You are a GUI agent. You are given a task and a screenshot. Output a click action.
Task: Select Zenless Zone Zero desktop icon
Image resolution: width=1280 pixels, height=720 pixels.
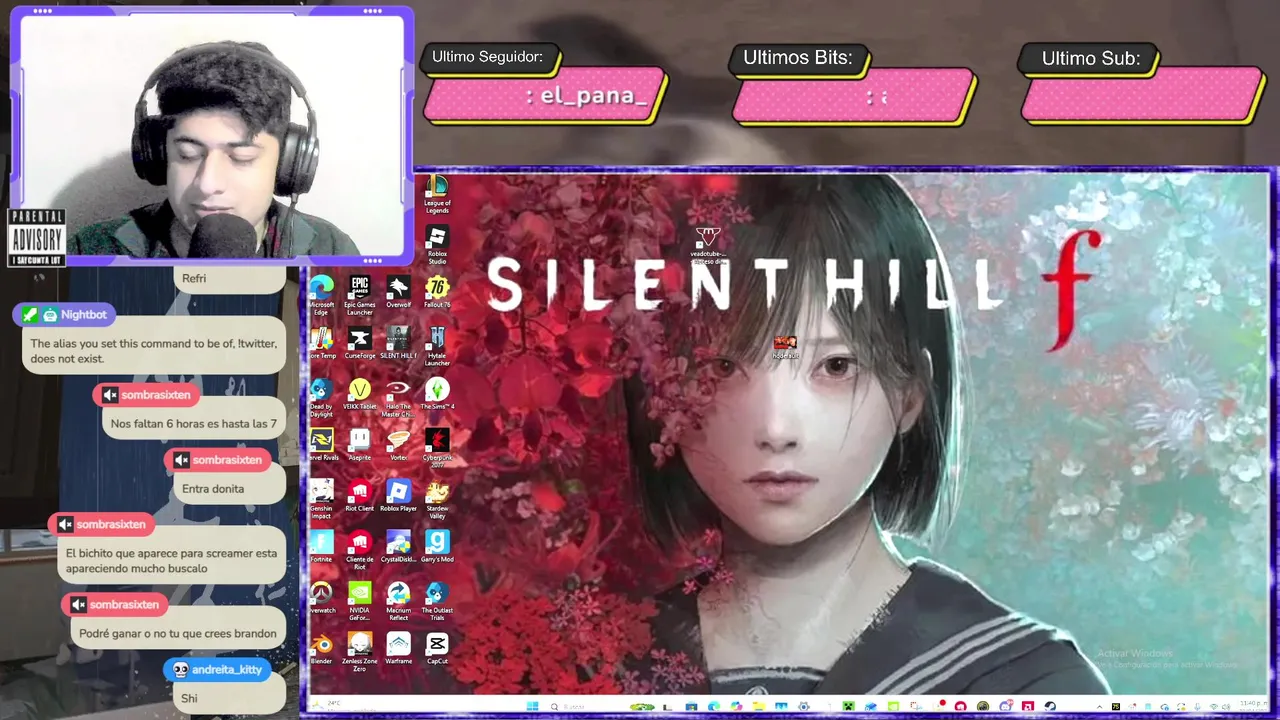[359, 653]
